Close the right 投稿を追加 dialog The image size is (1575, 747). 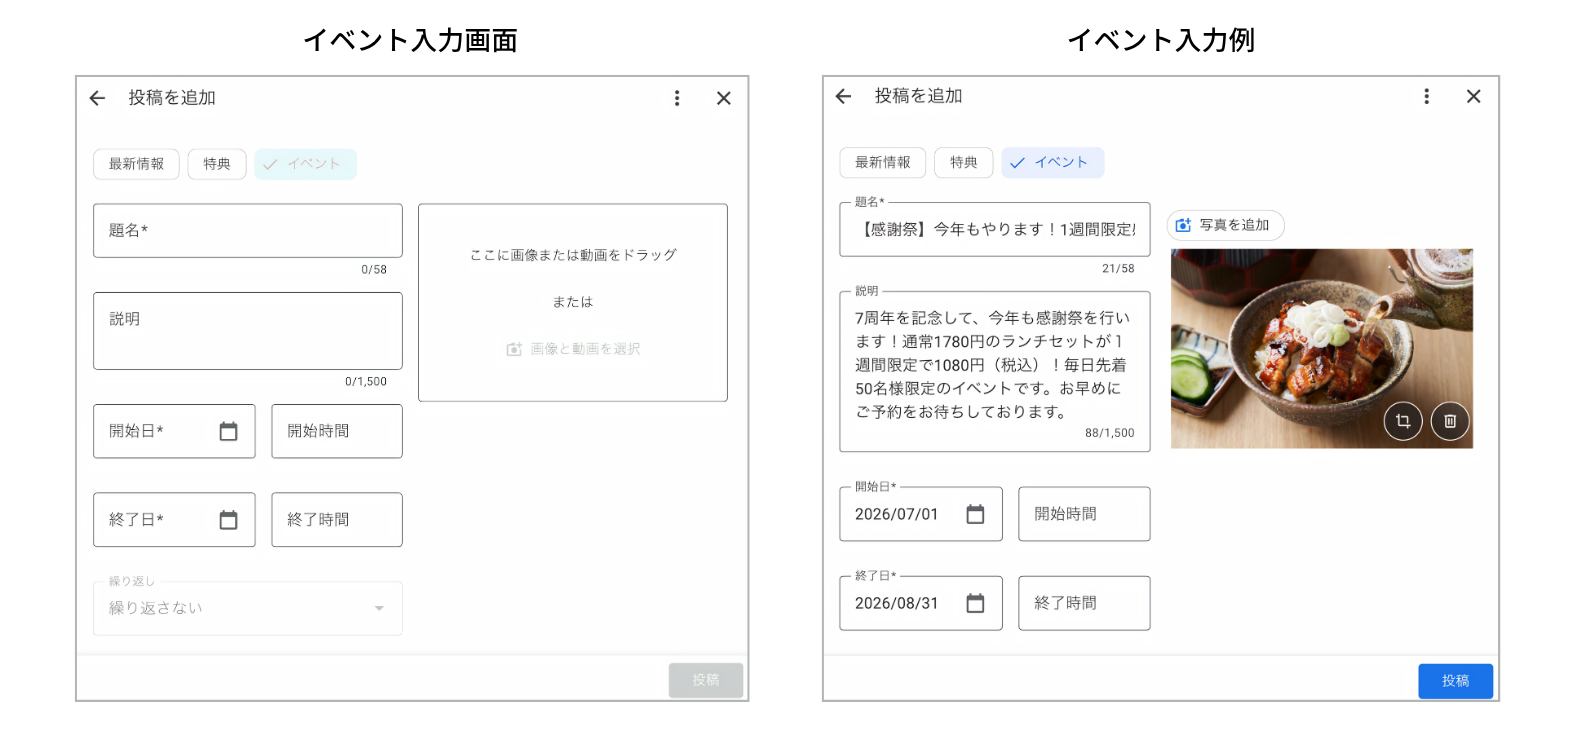[1473, 96]
